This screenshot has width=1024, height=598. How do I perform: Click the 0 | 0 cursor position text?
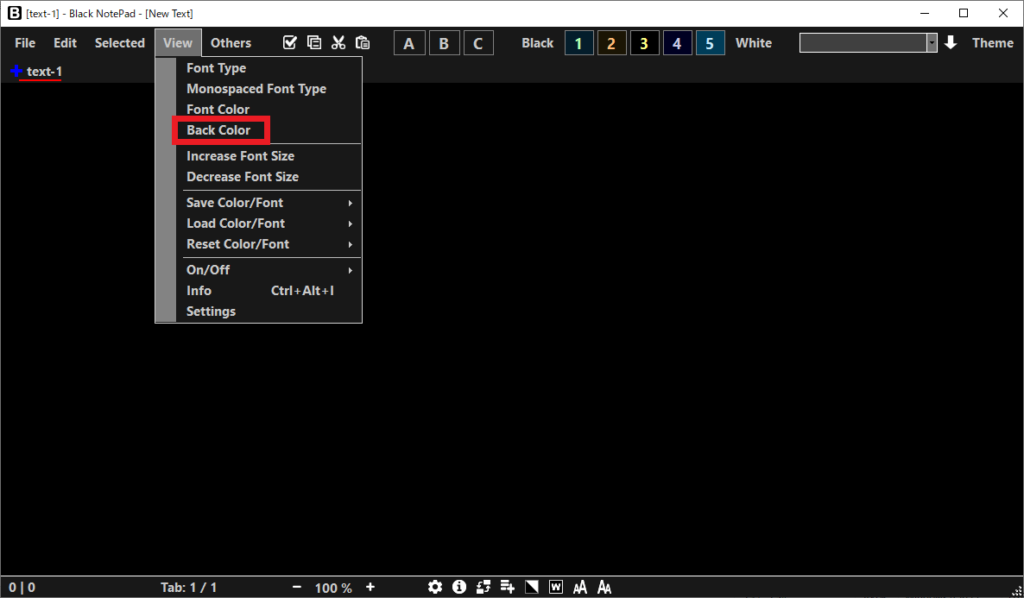(22, 588)
